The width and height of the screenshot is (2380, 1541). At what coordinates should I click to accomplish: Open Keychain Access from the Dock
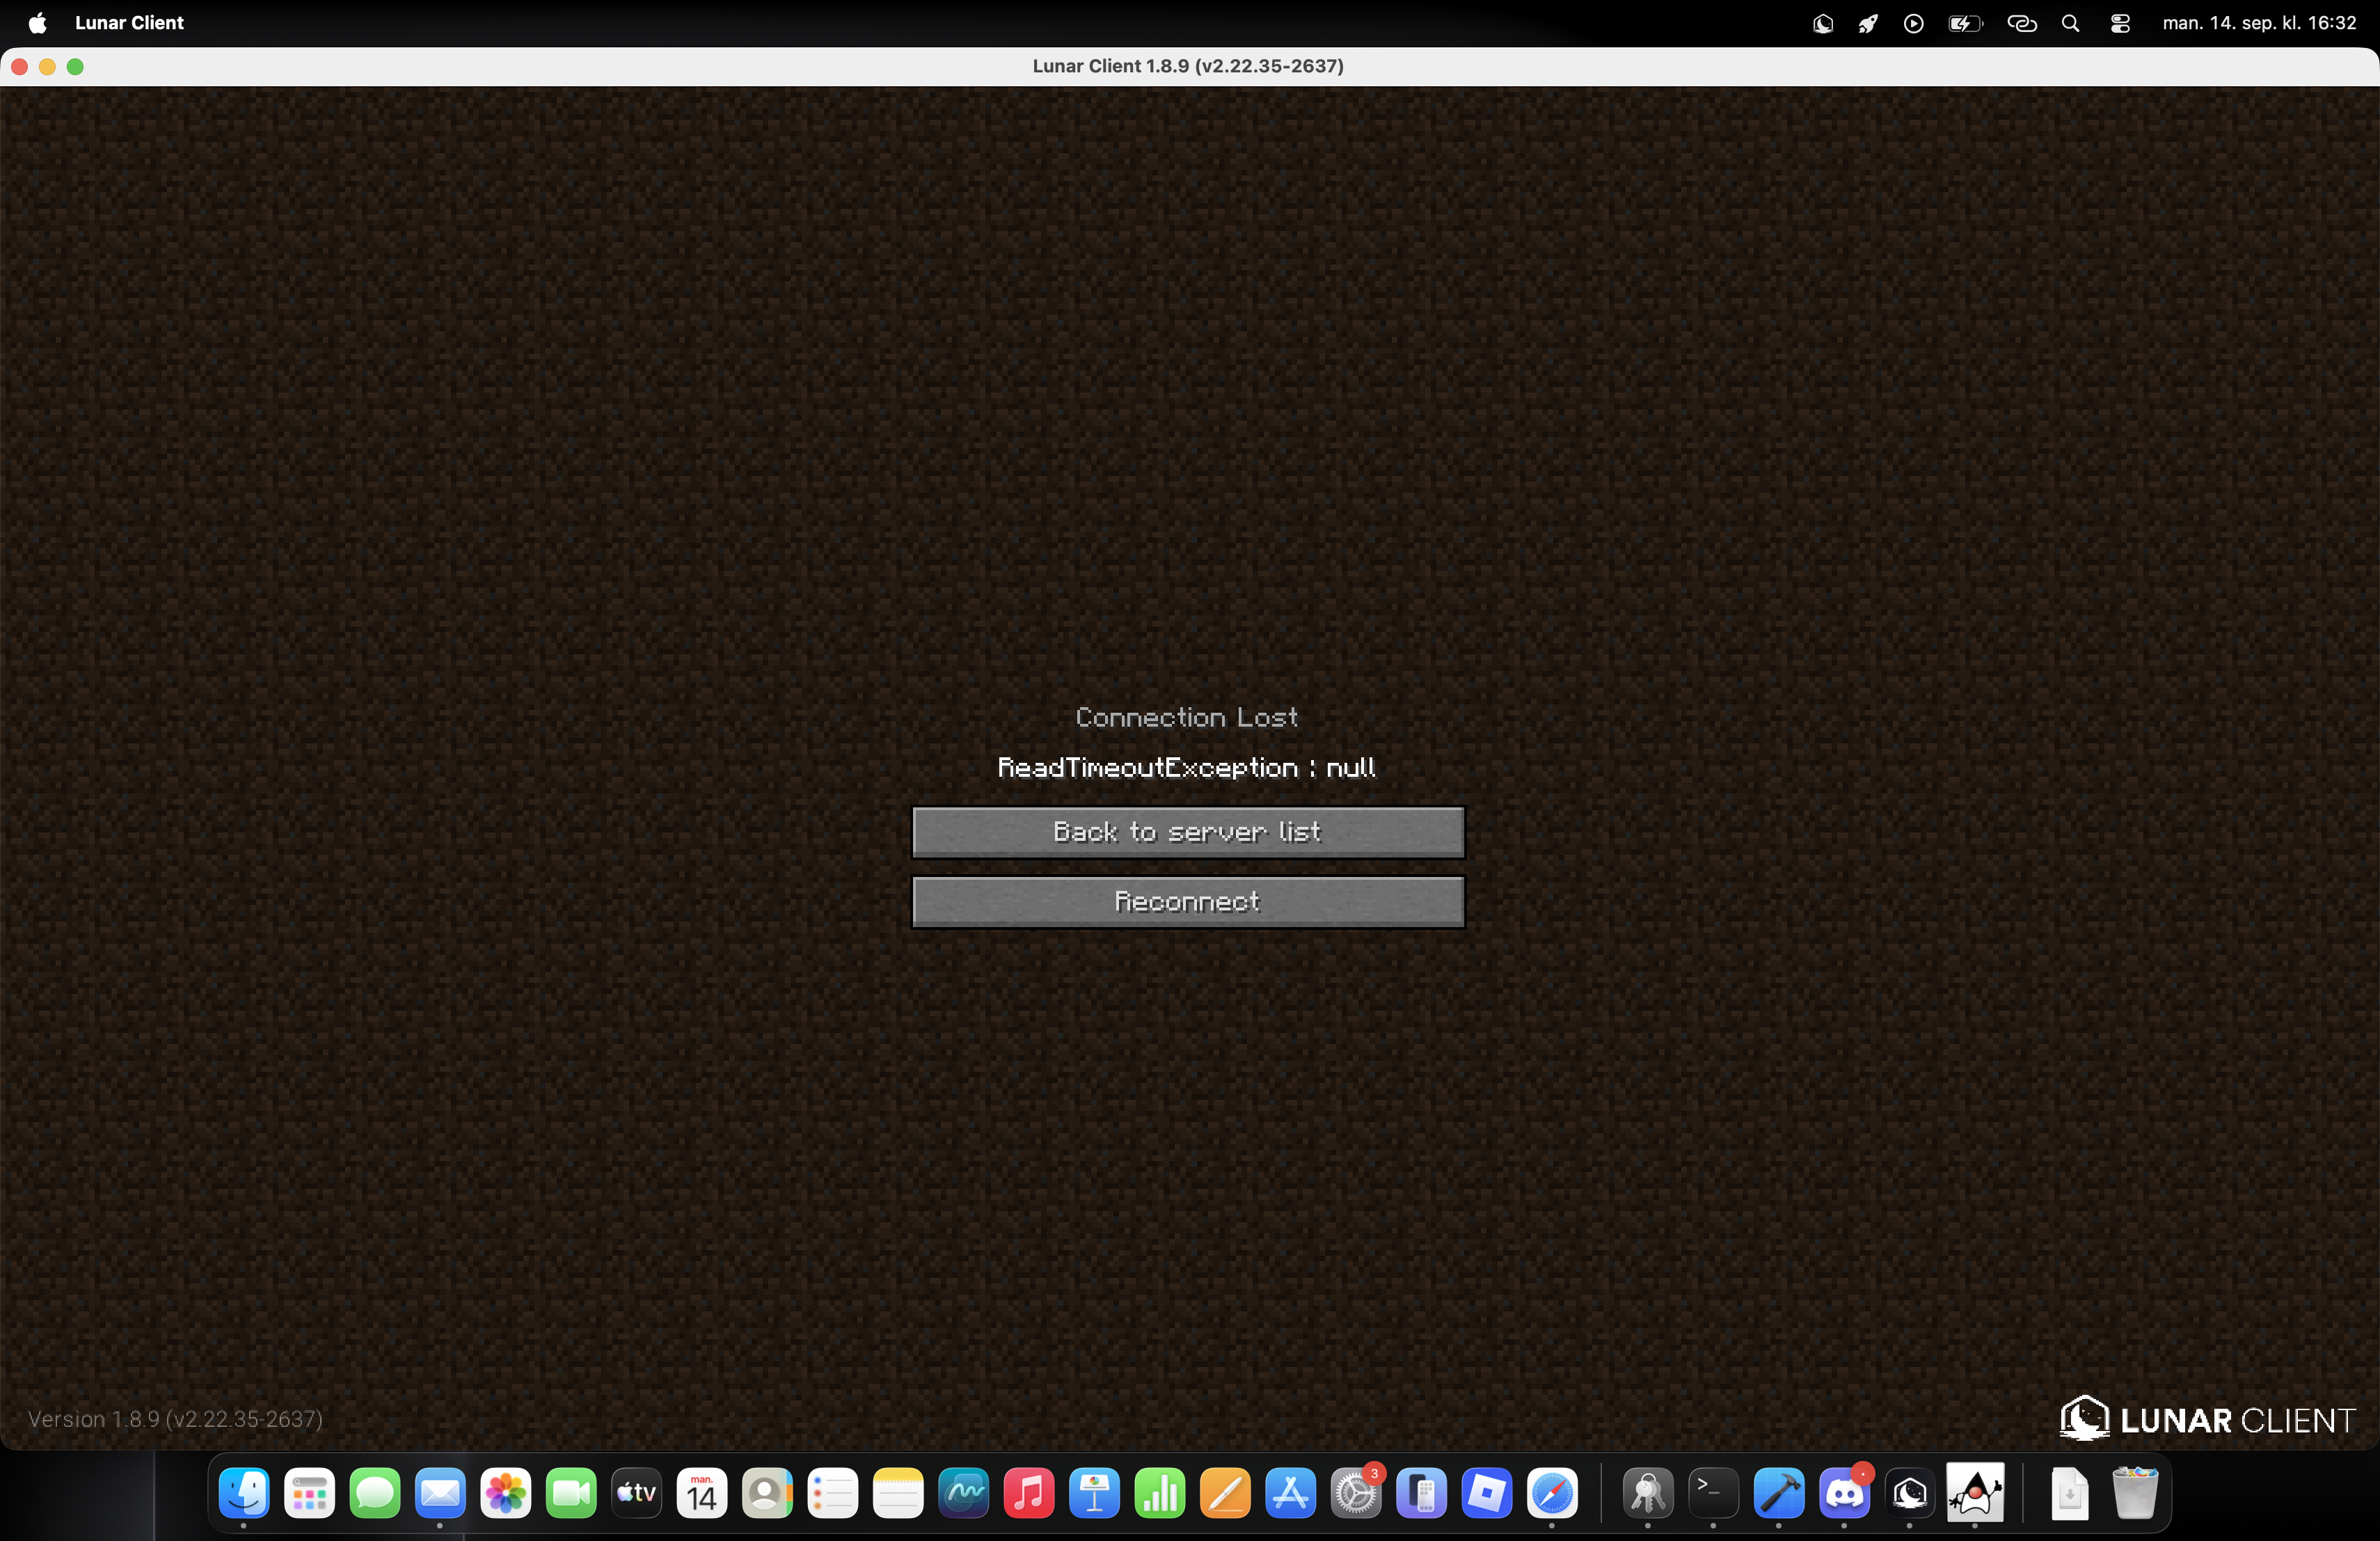click(x=1648, y=1494)
